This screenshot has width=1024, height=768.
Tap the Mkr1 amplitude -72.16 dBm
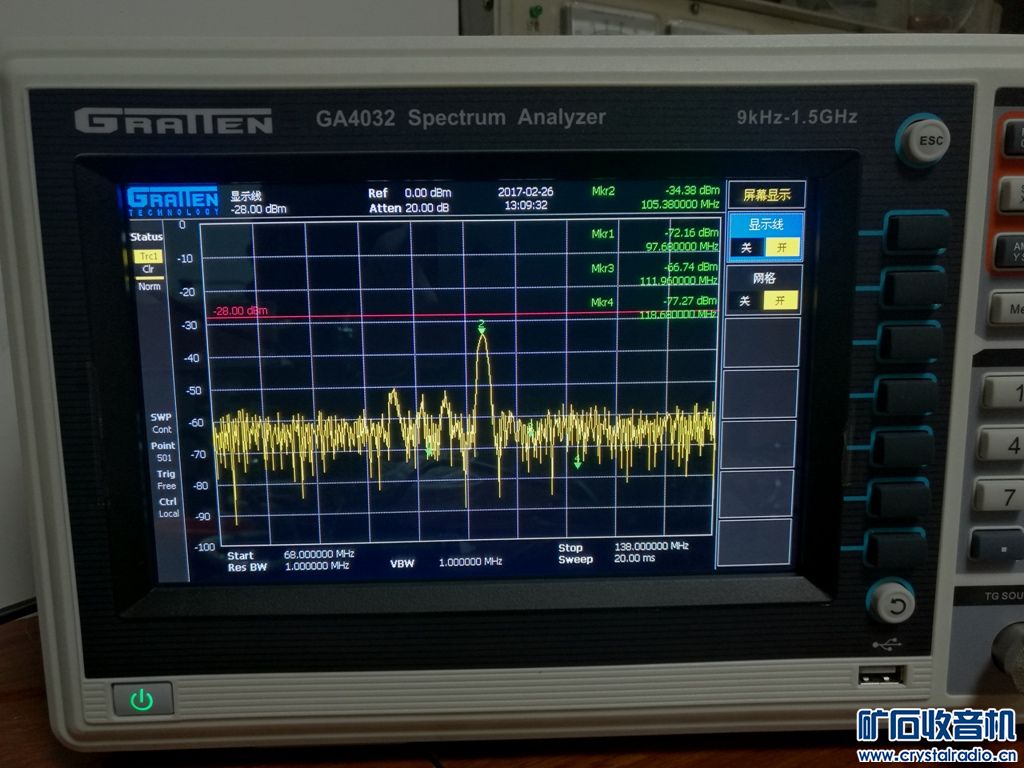click(691, 232)
